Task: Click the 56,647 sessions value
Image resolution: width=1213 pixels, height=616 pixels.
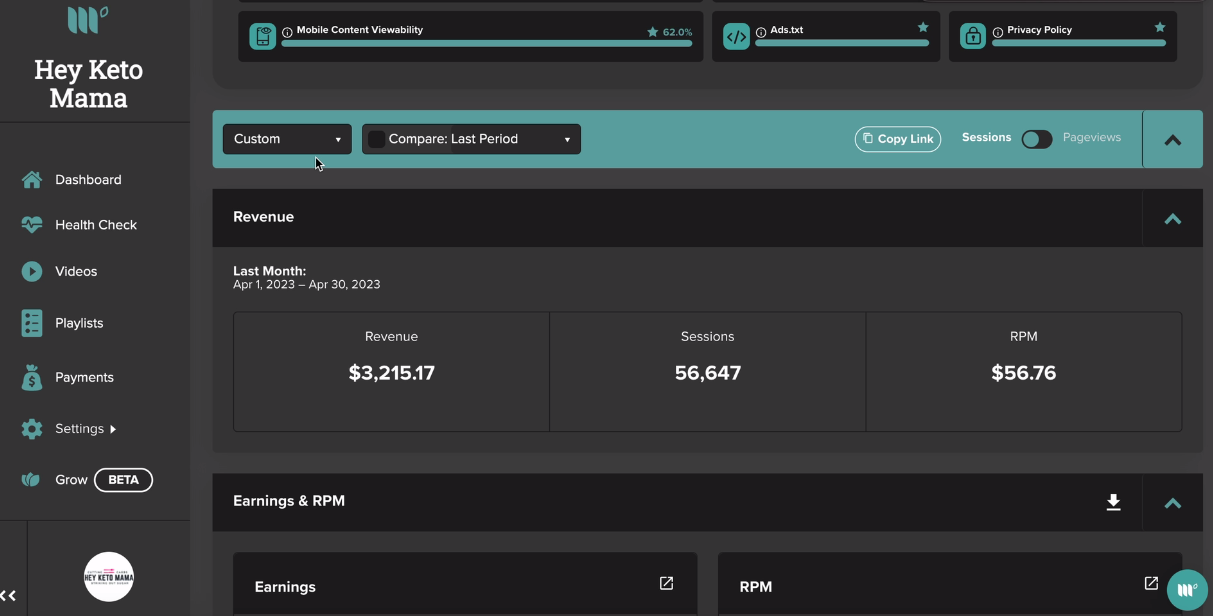Action: 708,373
